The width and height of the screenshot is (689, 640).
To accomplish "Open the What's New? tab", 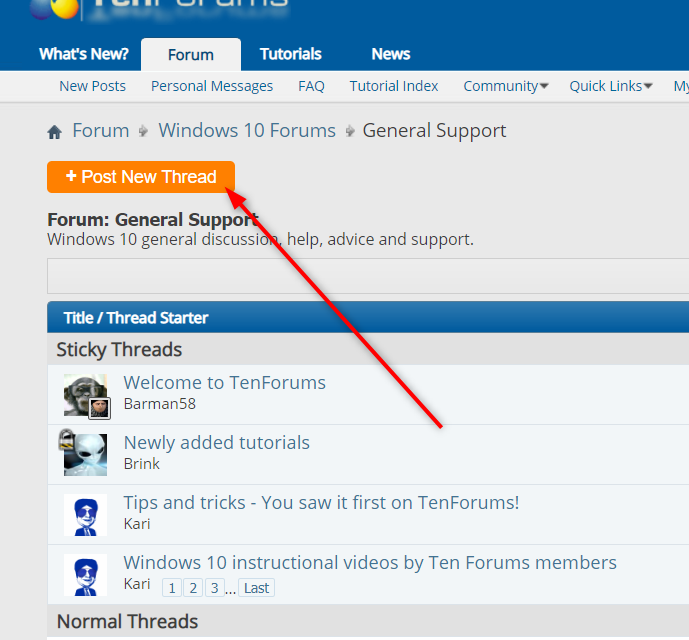I will click(83, 54).
